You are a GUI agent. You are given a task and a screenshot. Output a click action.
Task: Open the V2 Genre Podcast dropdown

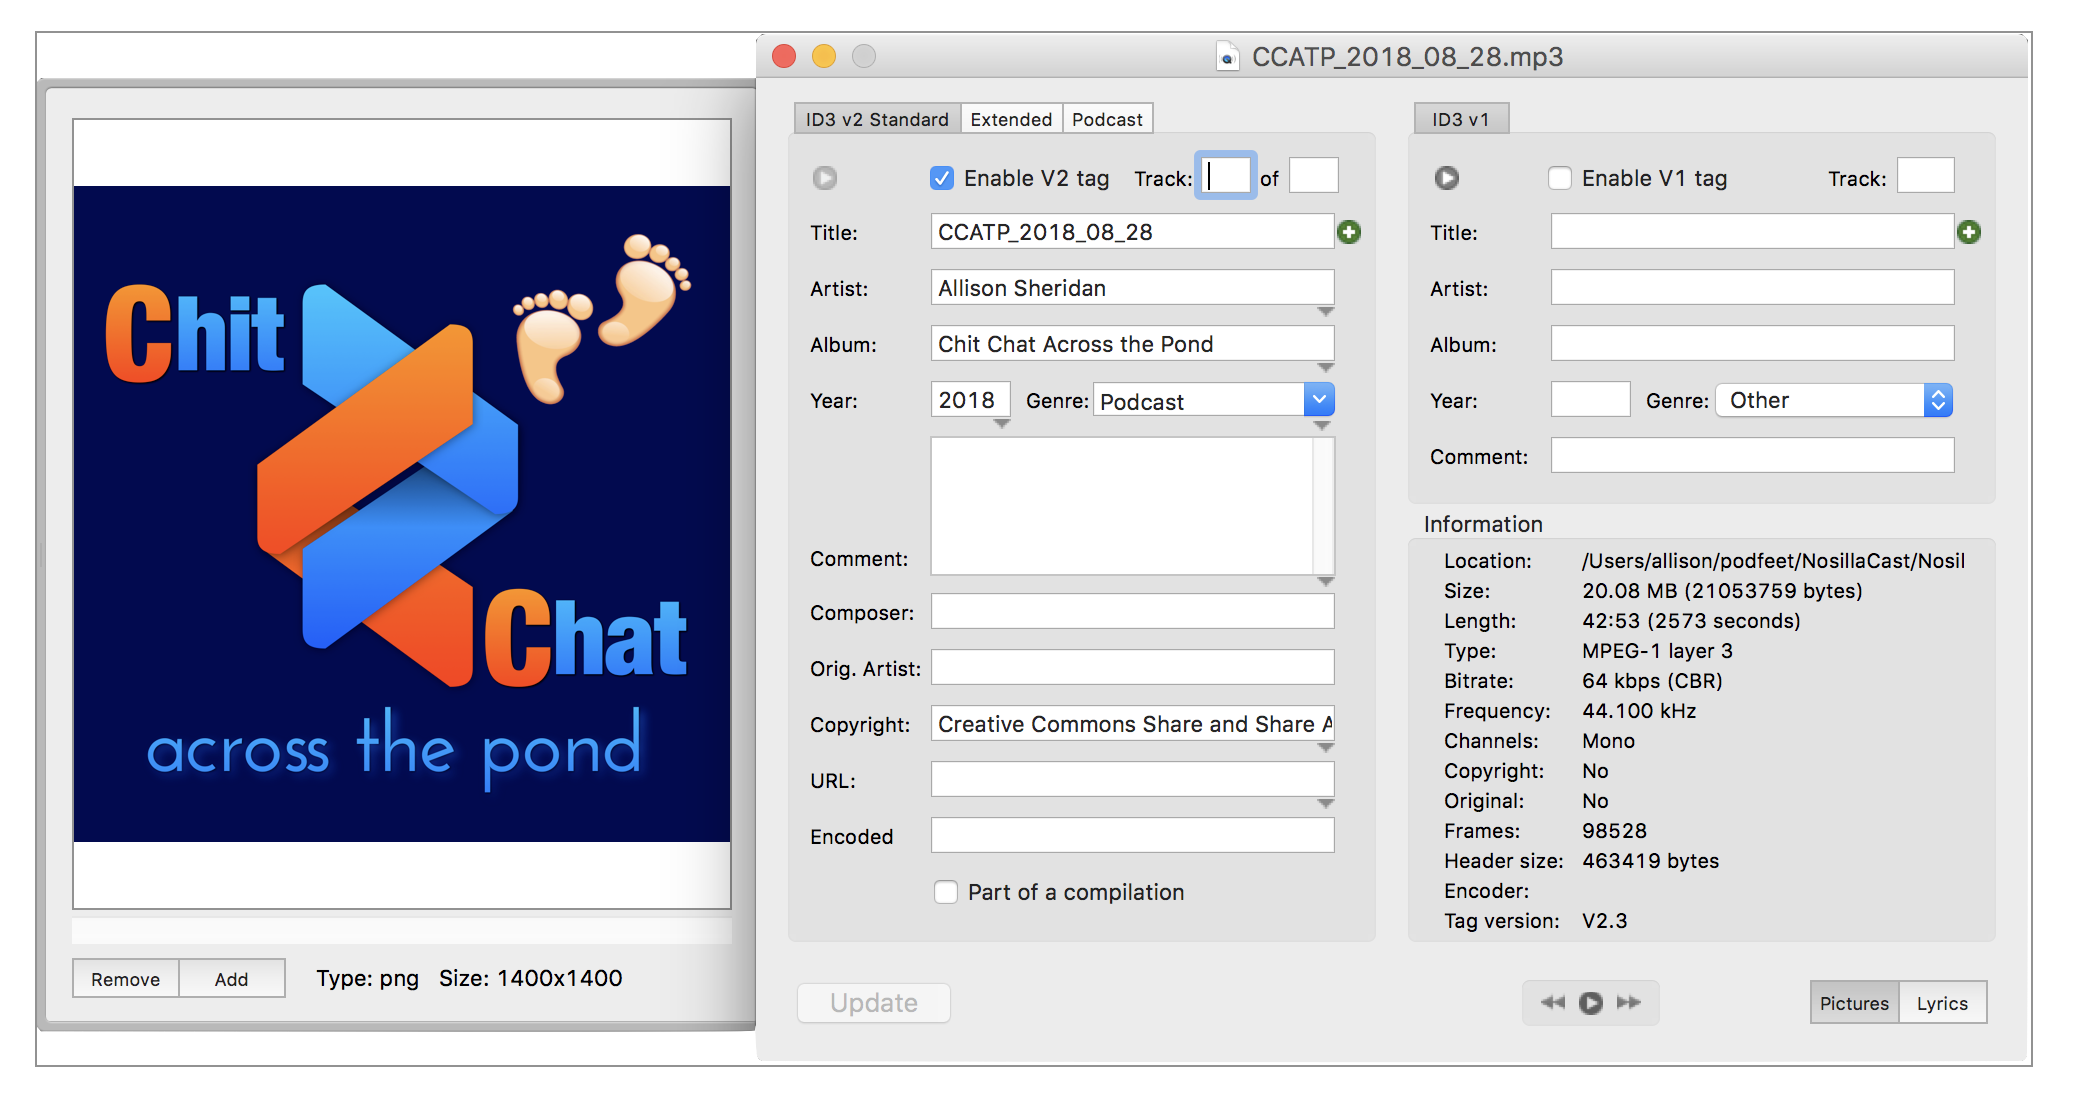point(1319,400)
